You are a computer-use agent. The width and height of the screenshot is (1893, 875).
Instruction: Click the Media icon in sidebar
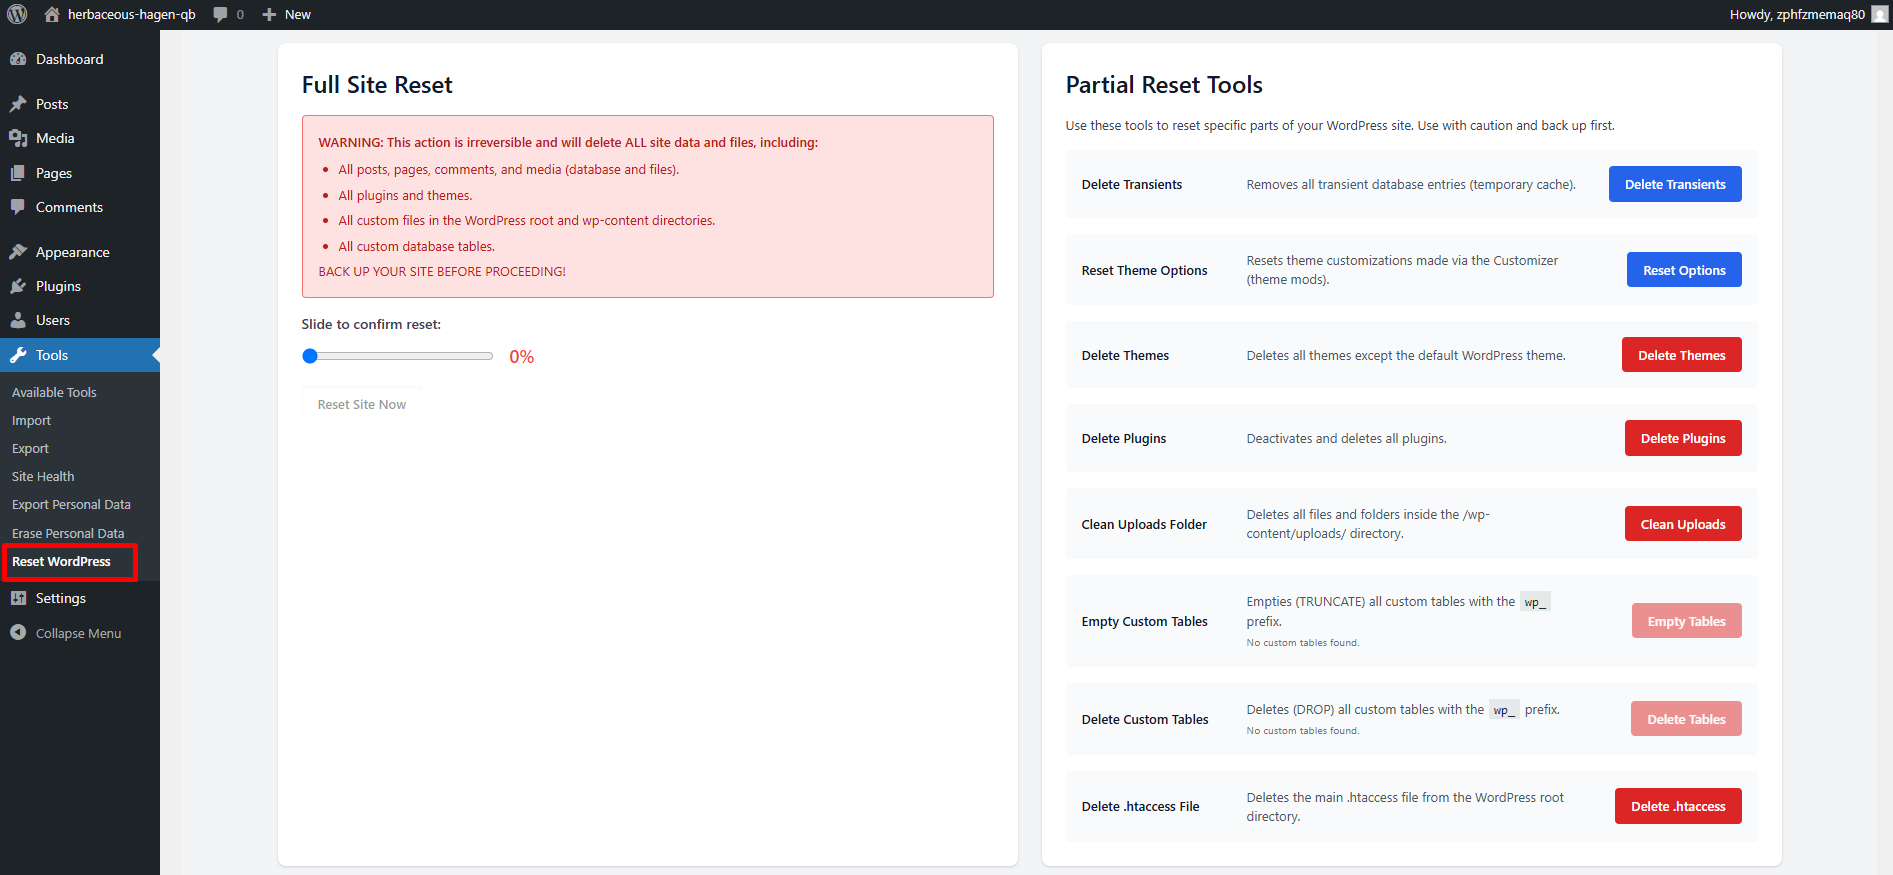click(18, 138)
